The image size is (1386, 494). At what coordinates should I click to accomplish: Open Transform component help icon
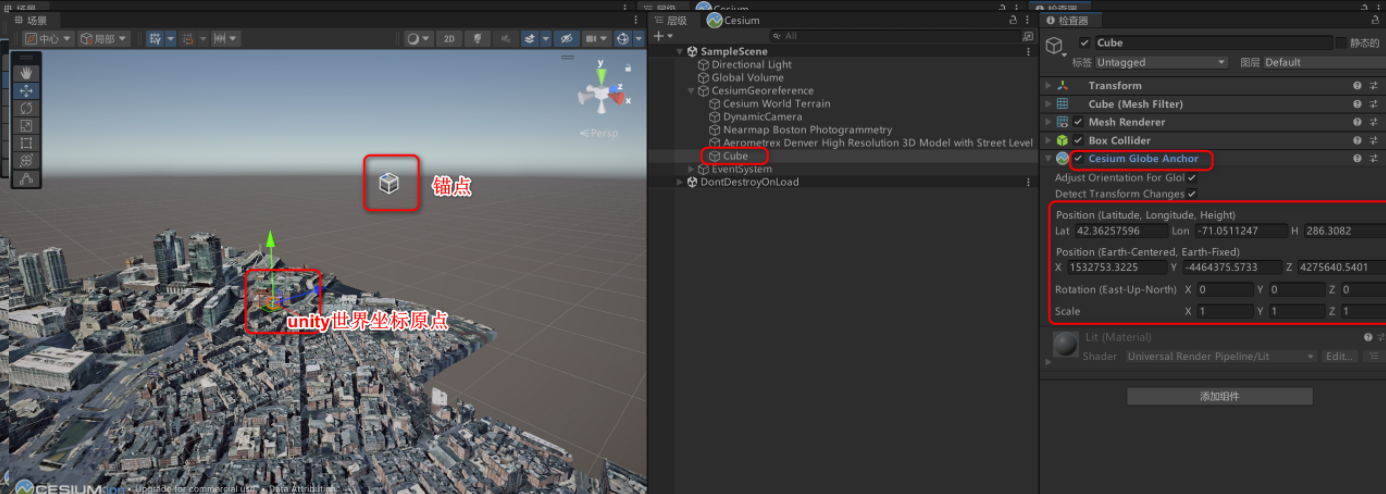tap(1357, 86)
